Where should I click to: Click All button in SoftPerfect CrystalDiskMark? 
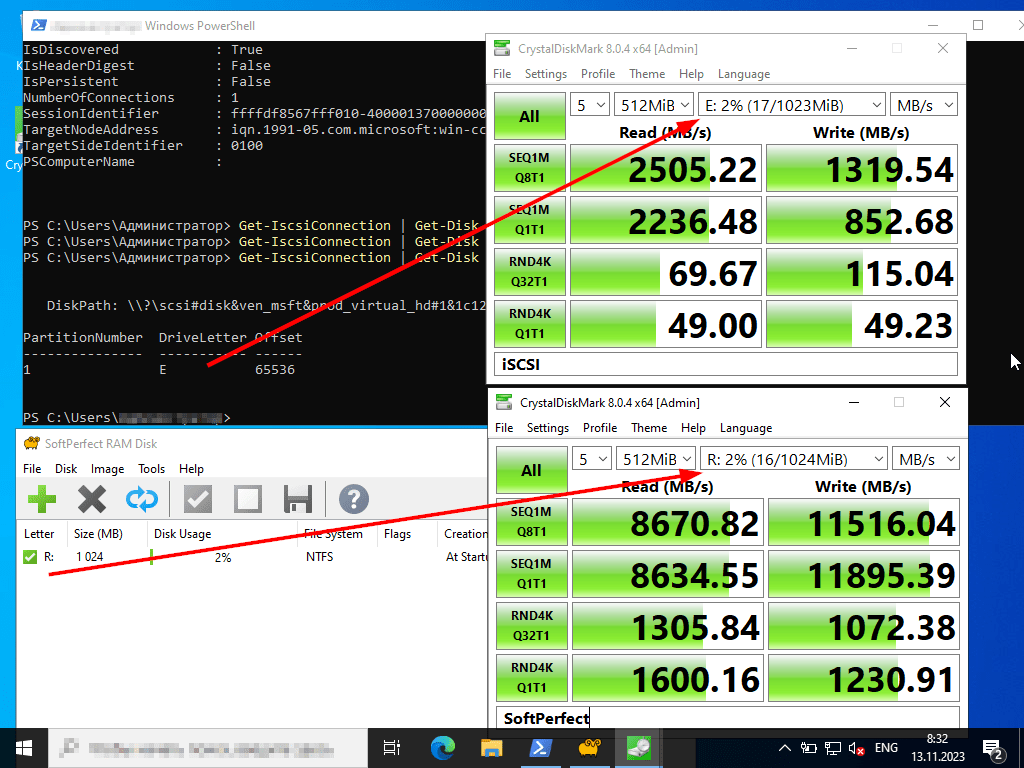(x=532, y=470)
